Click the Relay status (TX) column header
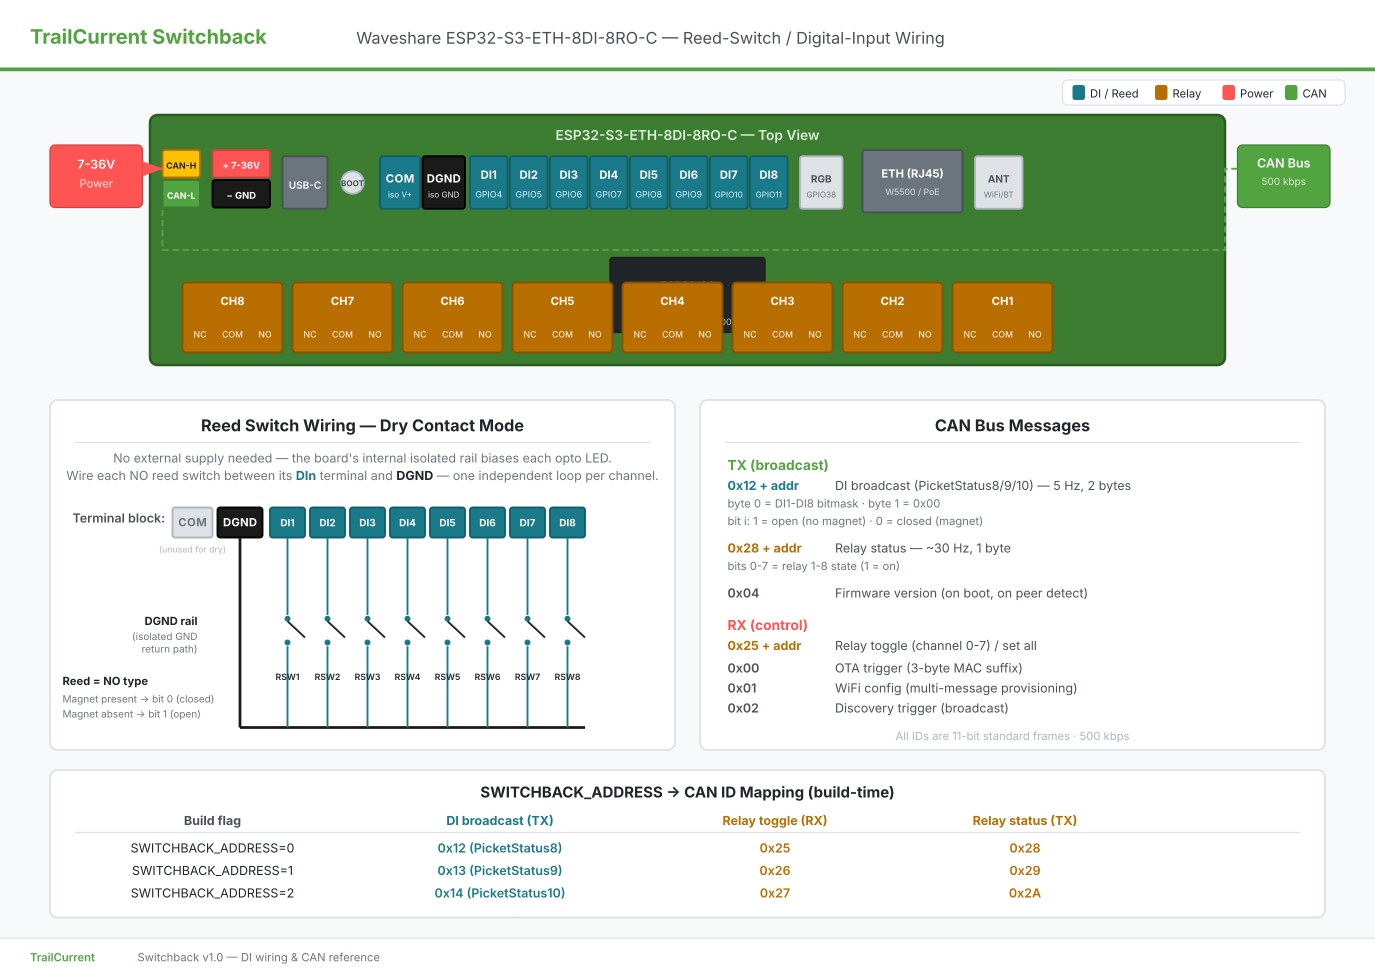Viewport: 1375px width, 975px height. click(x=1025, y=821)
